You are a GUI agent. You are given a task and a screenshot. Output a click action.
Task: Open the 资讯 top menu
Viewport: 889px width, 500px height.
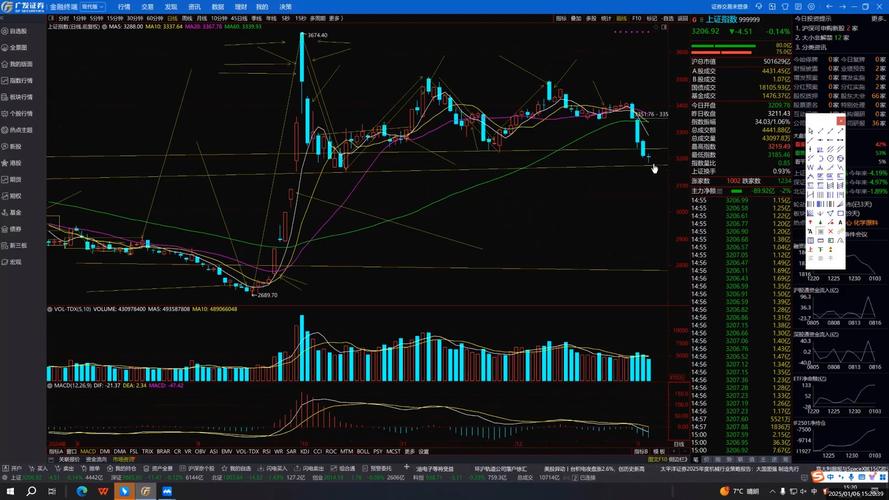(195, 6)
